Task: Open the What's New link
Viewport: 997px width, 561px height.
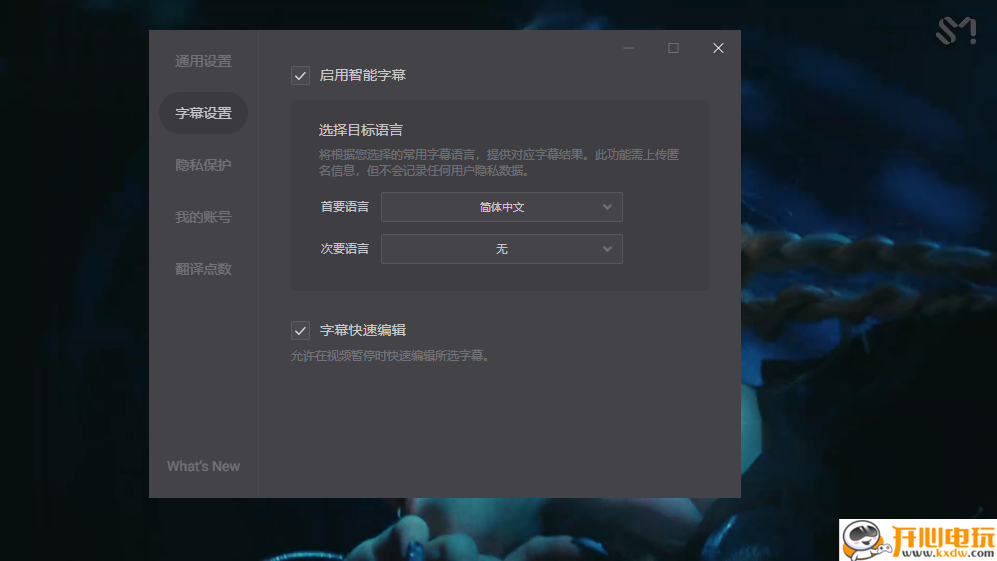Action: 203,466
